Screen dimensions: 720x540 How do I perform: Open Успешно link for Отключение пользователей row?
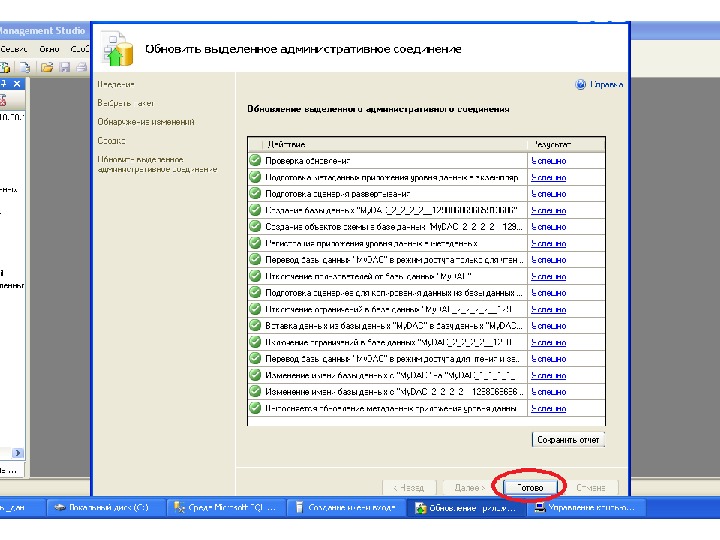click(548, 277)
